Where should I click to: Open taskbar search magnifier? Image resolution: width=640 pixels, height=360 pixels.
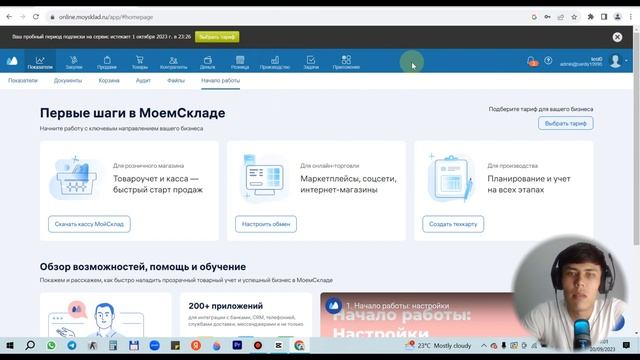(30, 345)
